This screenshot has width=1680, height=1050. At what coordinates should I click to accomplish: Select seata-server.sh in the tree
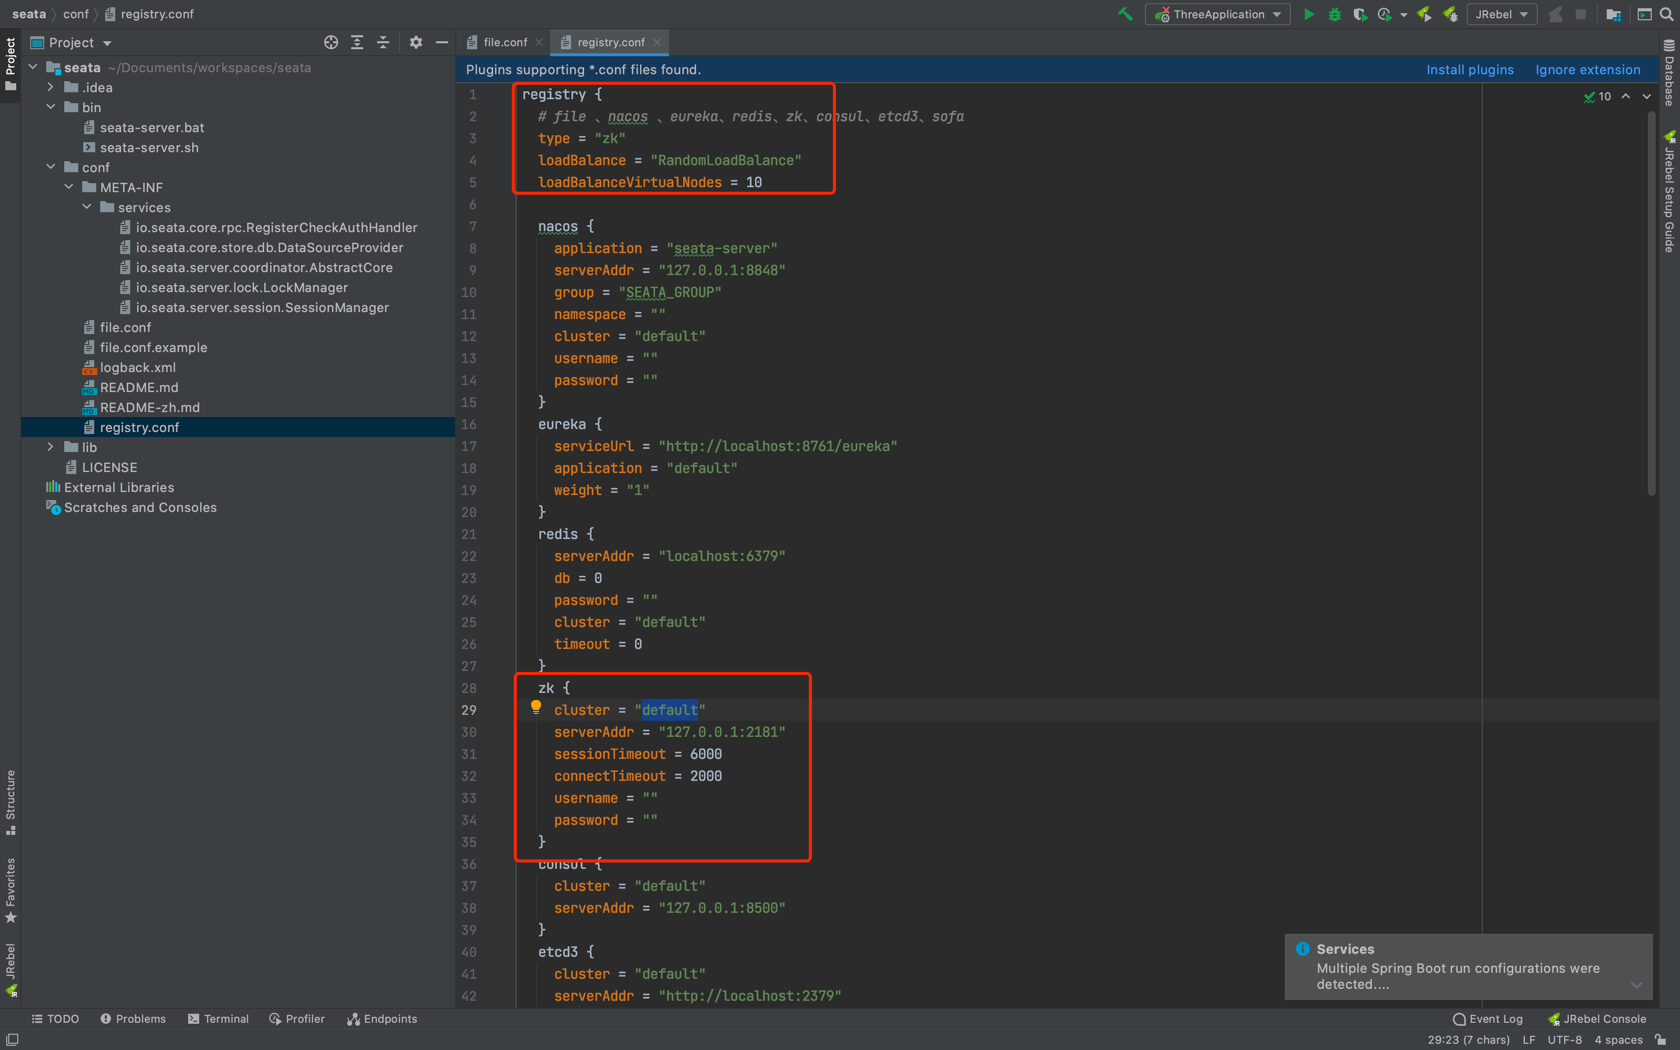[149, 147]
